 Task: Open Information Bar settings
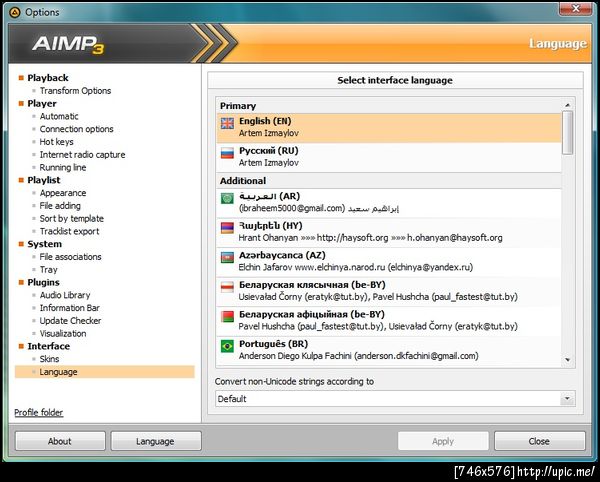pyautogui.click(x=70, y=308)
